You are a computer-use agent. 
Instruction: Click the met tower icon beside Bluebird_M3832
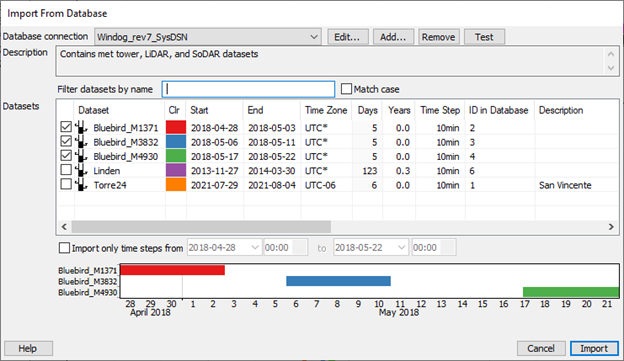[81, 142]
